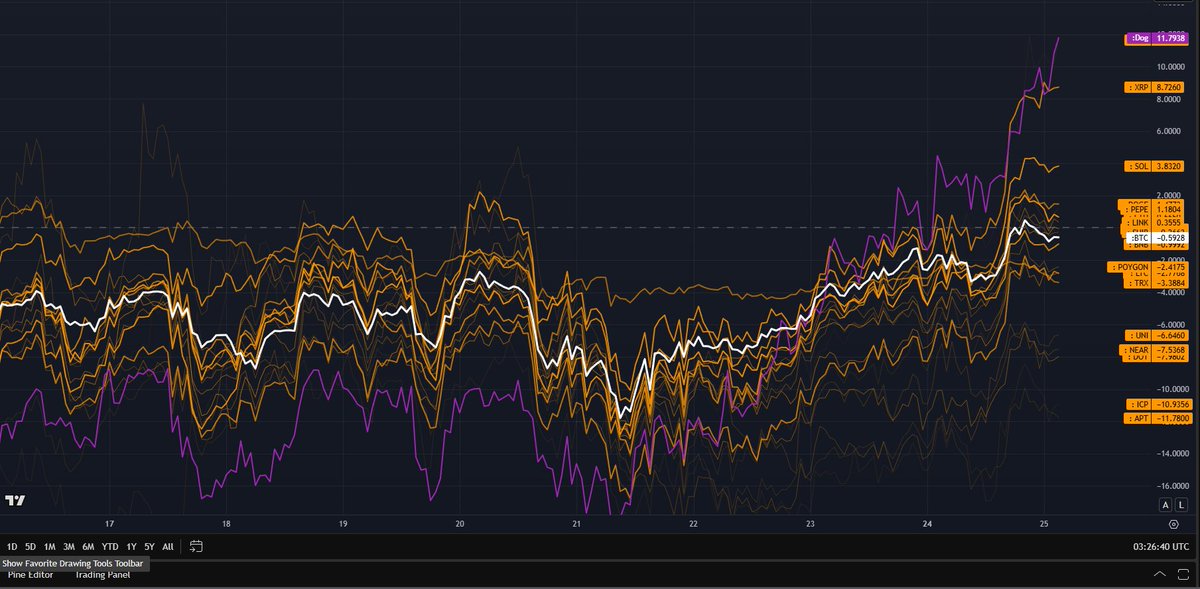The width and height of the screenshot is (1200, 589).
Task: Set the chart range to 3M
Action: click(x=69, y=546)
